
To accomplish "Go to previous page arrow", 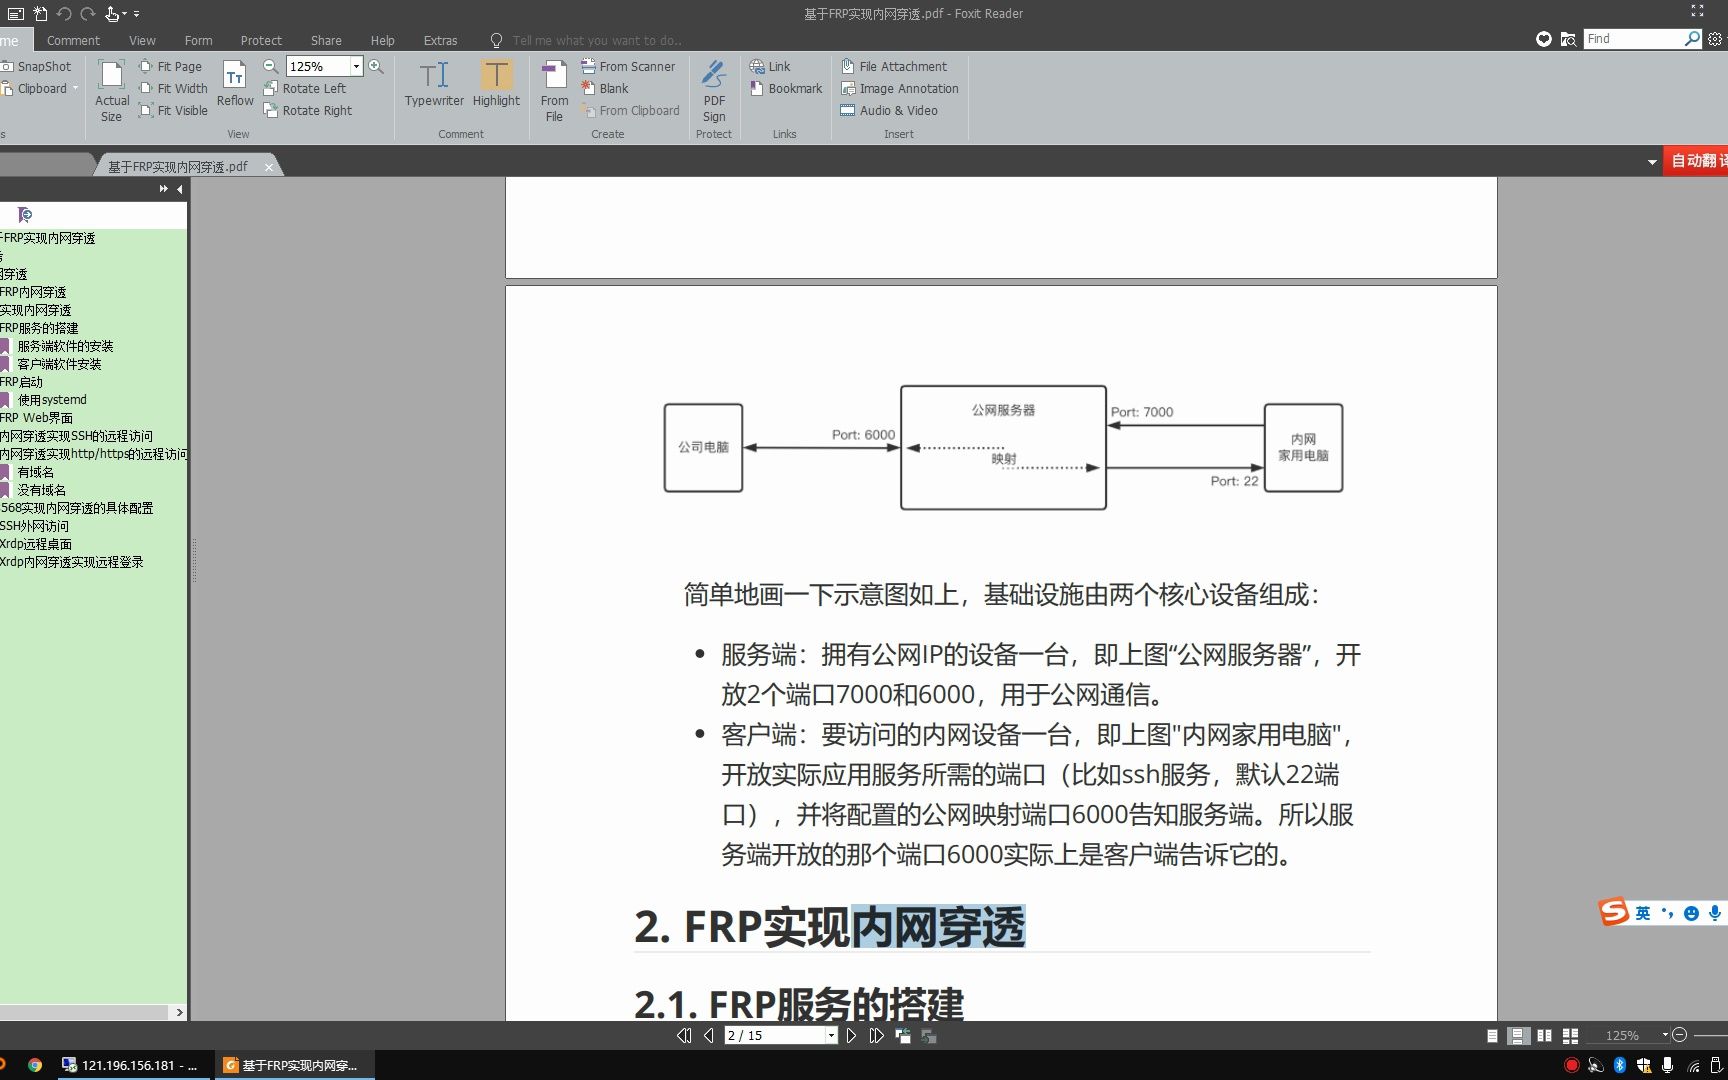I will pos(709,1036).
